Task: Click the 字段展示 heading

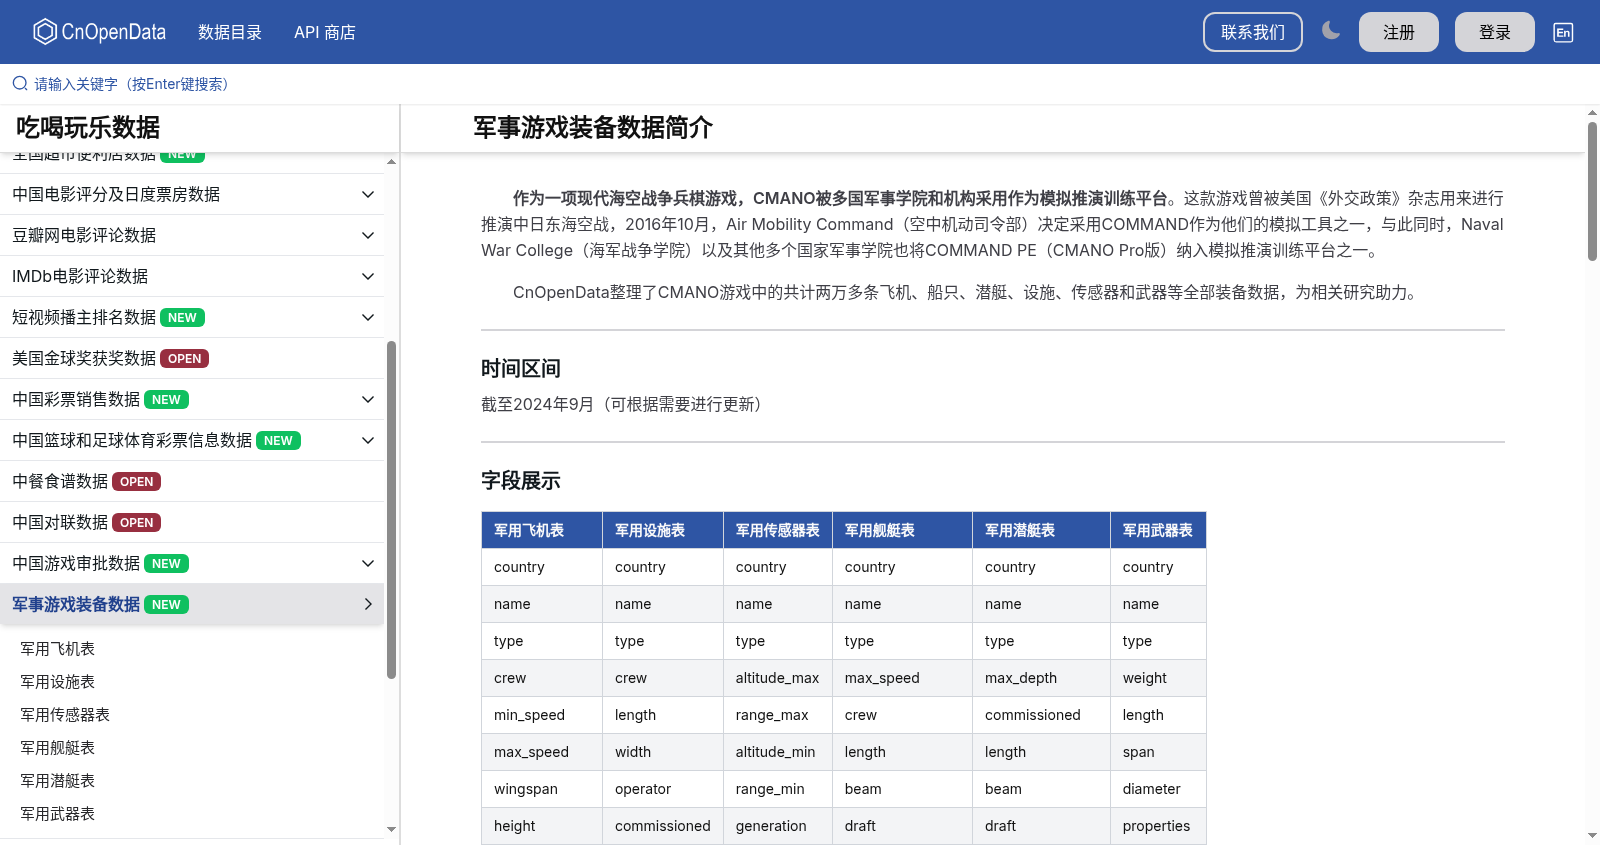Action: (x=521, y=480)
